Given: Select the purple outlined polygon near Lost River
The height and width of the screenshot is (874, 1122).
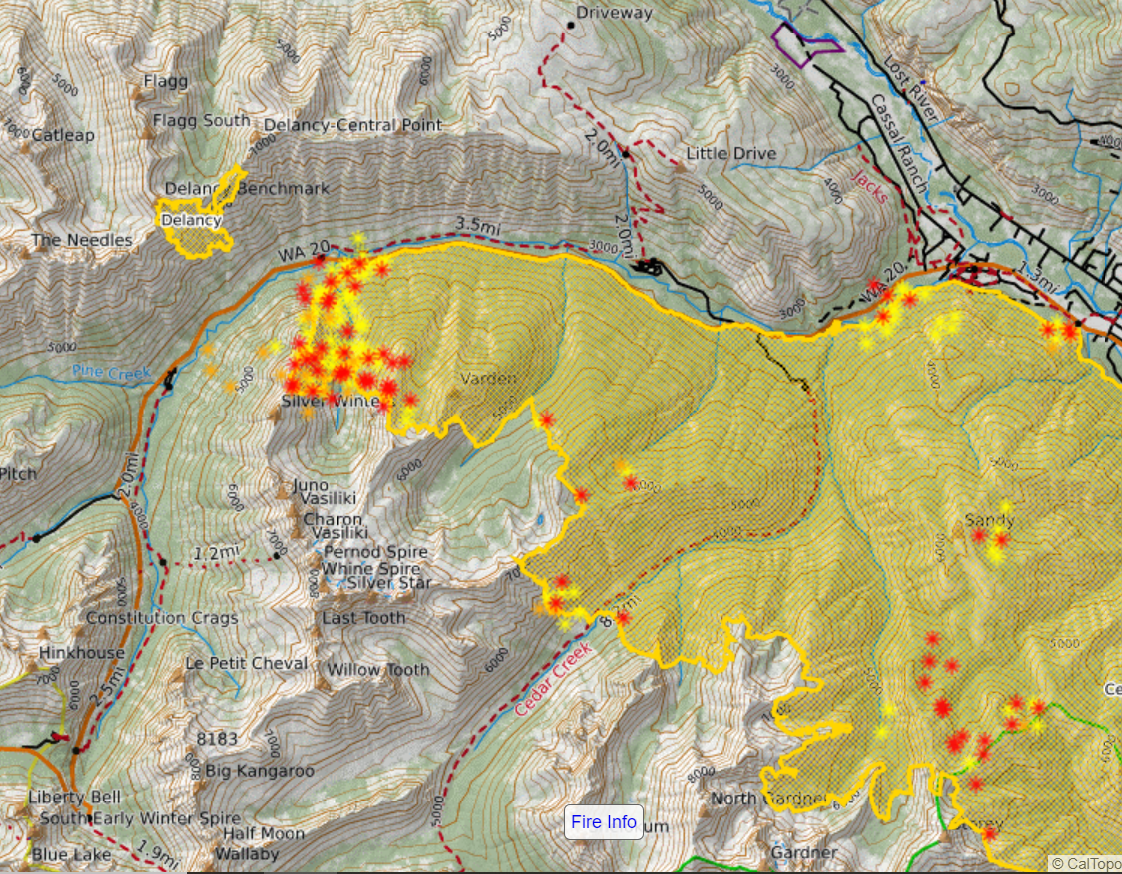Looking at the screenshot, I should [x=806, y=46].
